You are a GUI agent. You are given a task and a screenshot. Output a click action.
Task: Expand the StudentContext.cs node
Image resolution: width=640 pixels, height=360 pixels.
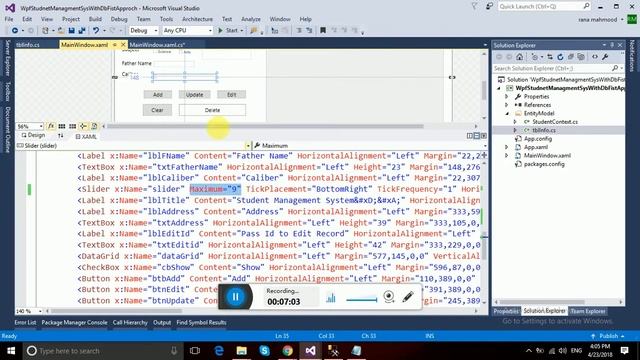[x=515, y=122]
